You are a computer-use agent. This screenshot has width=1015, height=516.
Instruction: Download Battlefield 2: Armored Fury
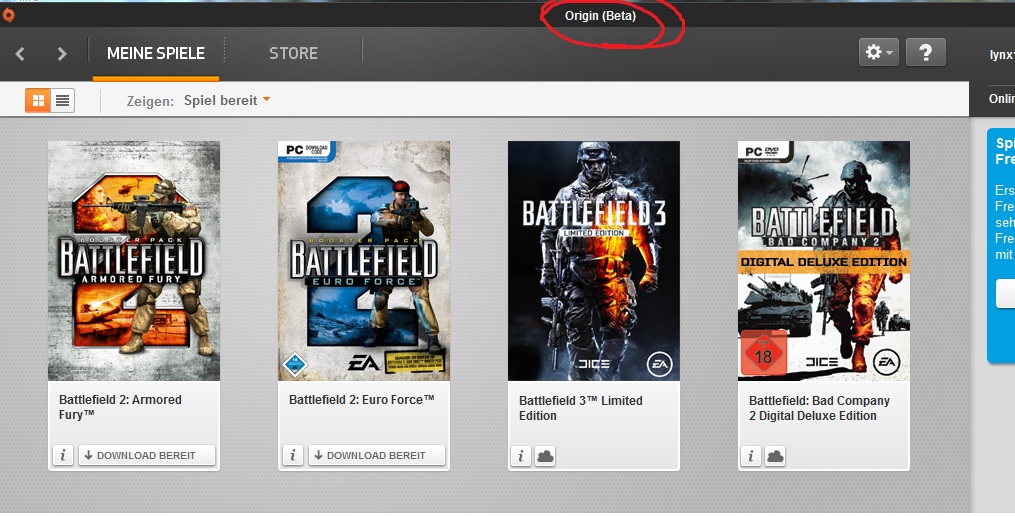pyautogui.click(x=147, y=455)
